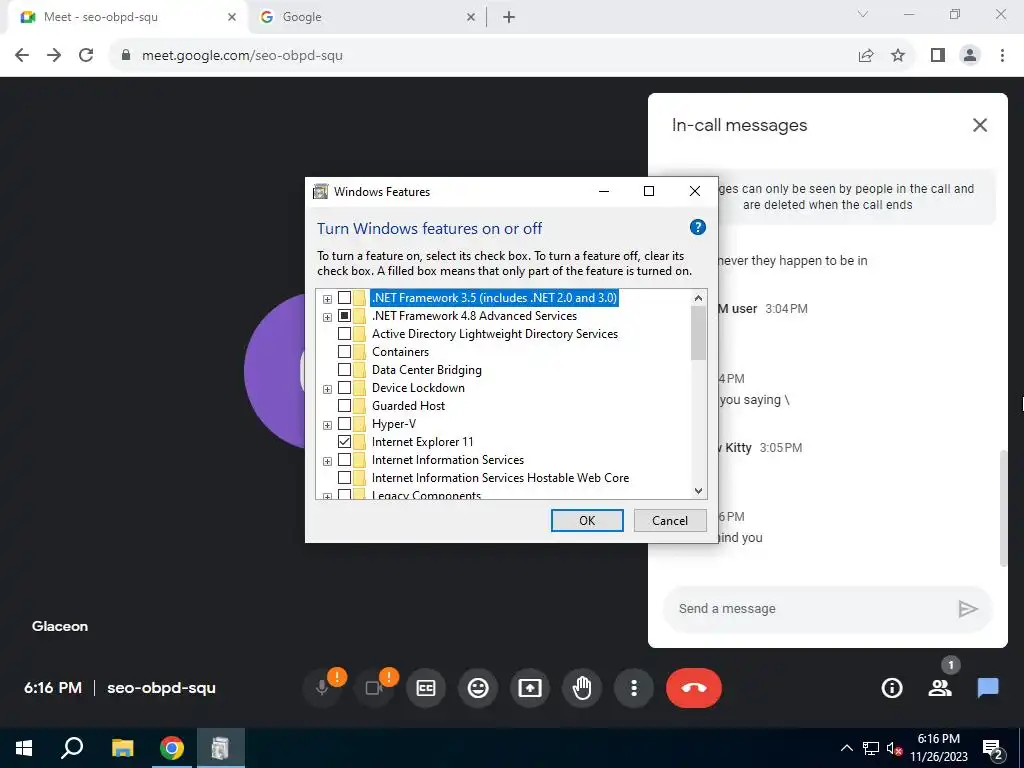Enable Data Center Bridging checkbox

[344, 370]
